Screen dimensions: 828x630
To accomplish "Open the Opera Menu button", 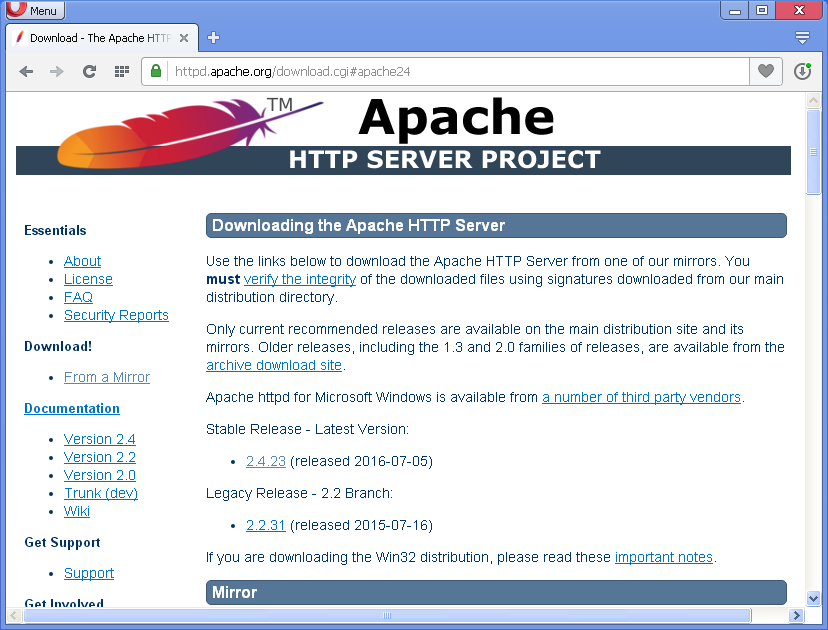I will pyautogui.click(x=35, y=10).
